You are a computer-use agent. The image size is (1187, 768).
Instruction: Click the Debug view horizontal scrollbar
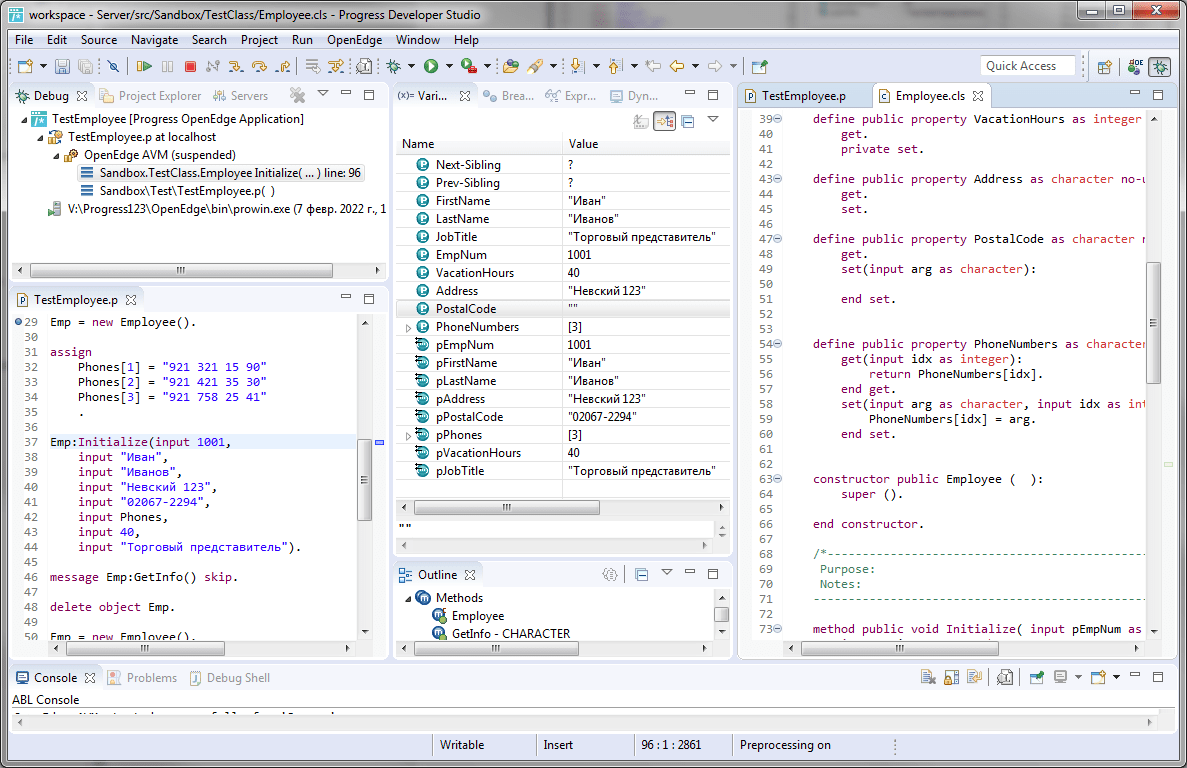tap(181, 270)
